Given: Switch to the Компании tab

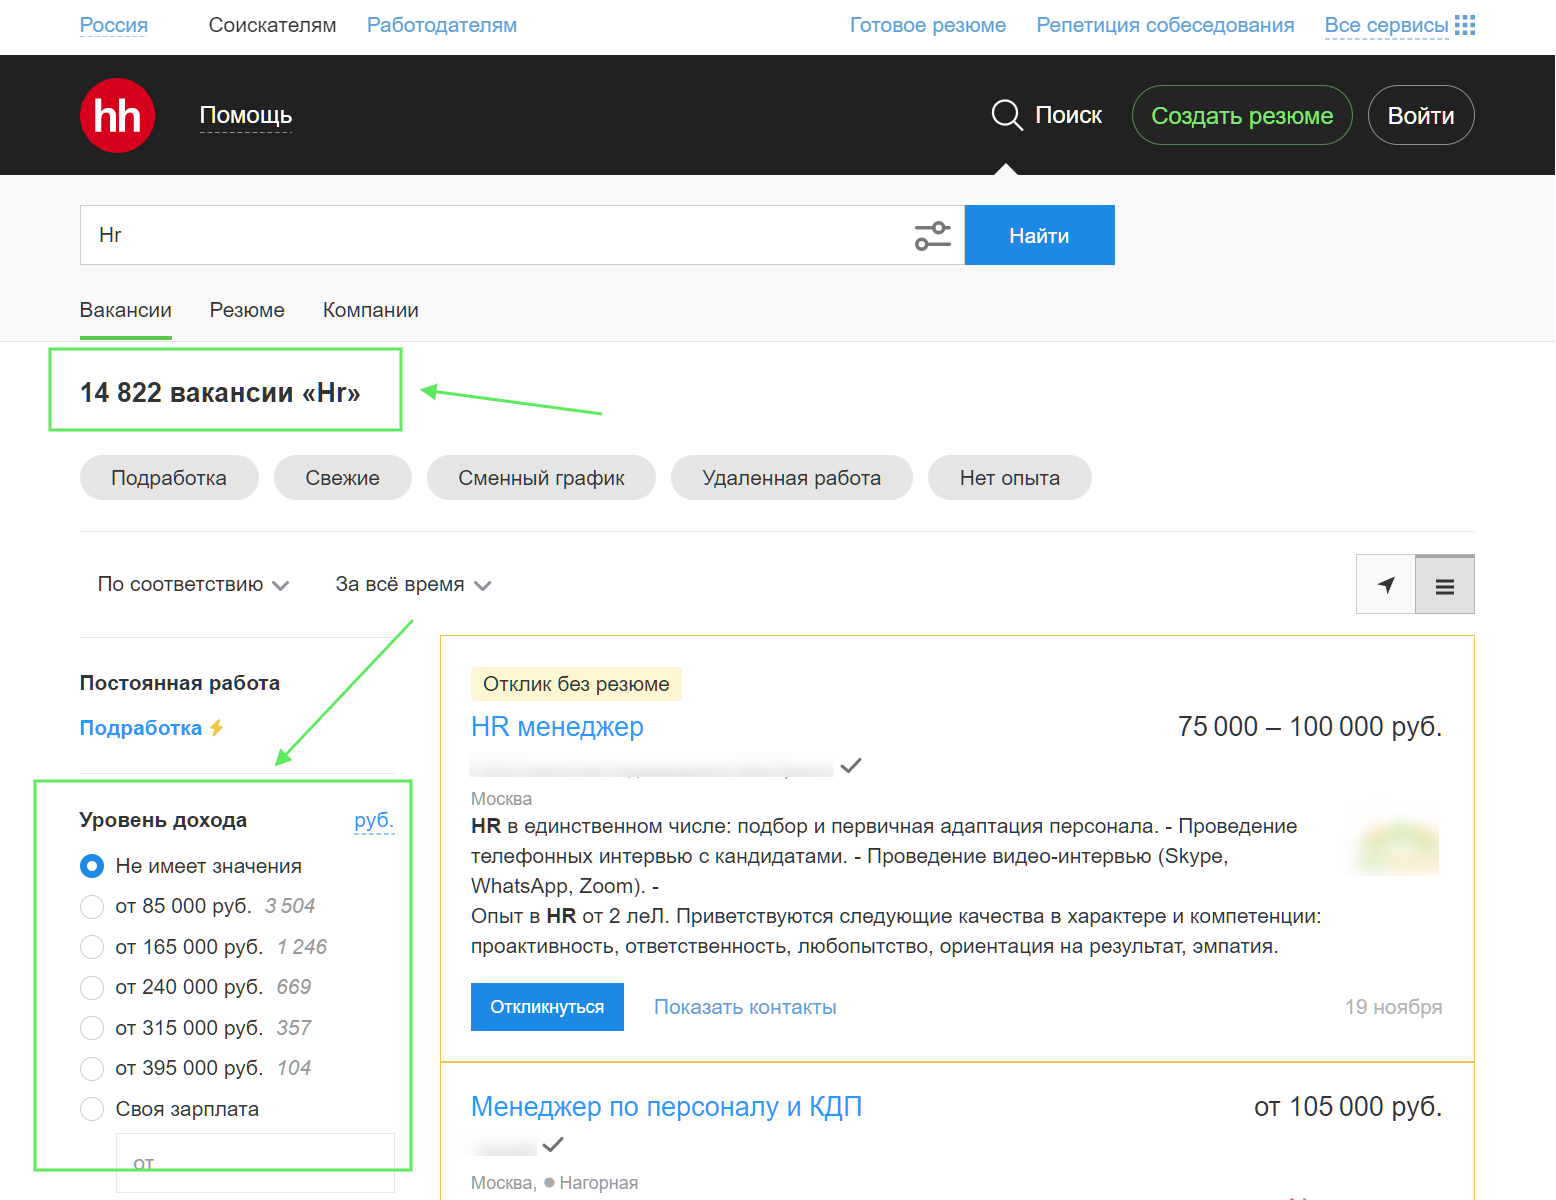Looking at the screenshot, I should tap(370, 311).
